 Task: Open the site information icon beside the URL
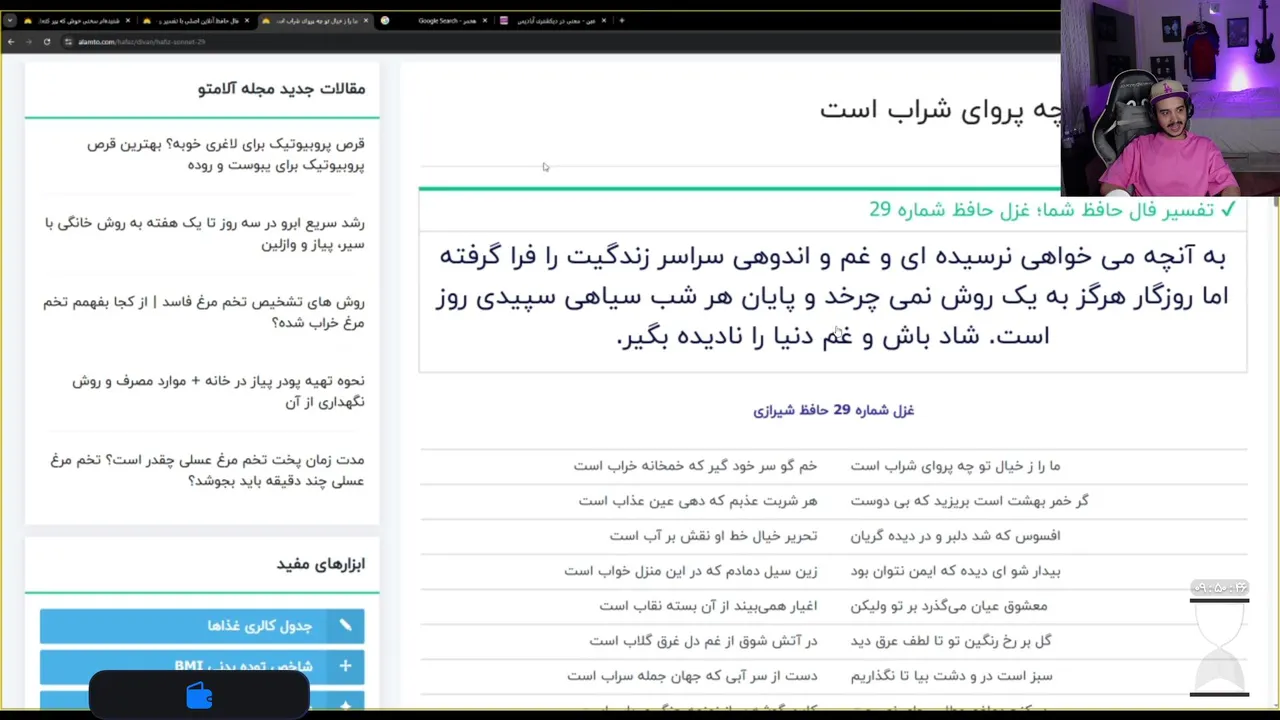pyautogui.click(x=67, y=42)
